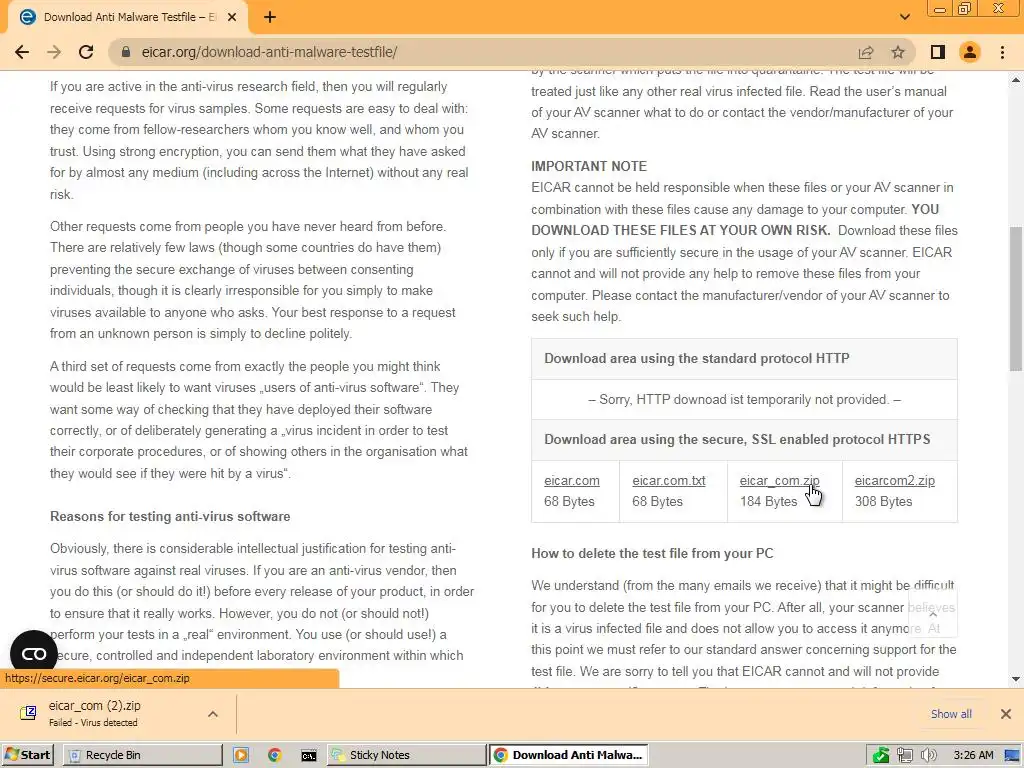The height and width of the screenshot is (768, 1024).
Task: Open the tab search chevron
Action: (904, 17)
